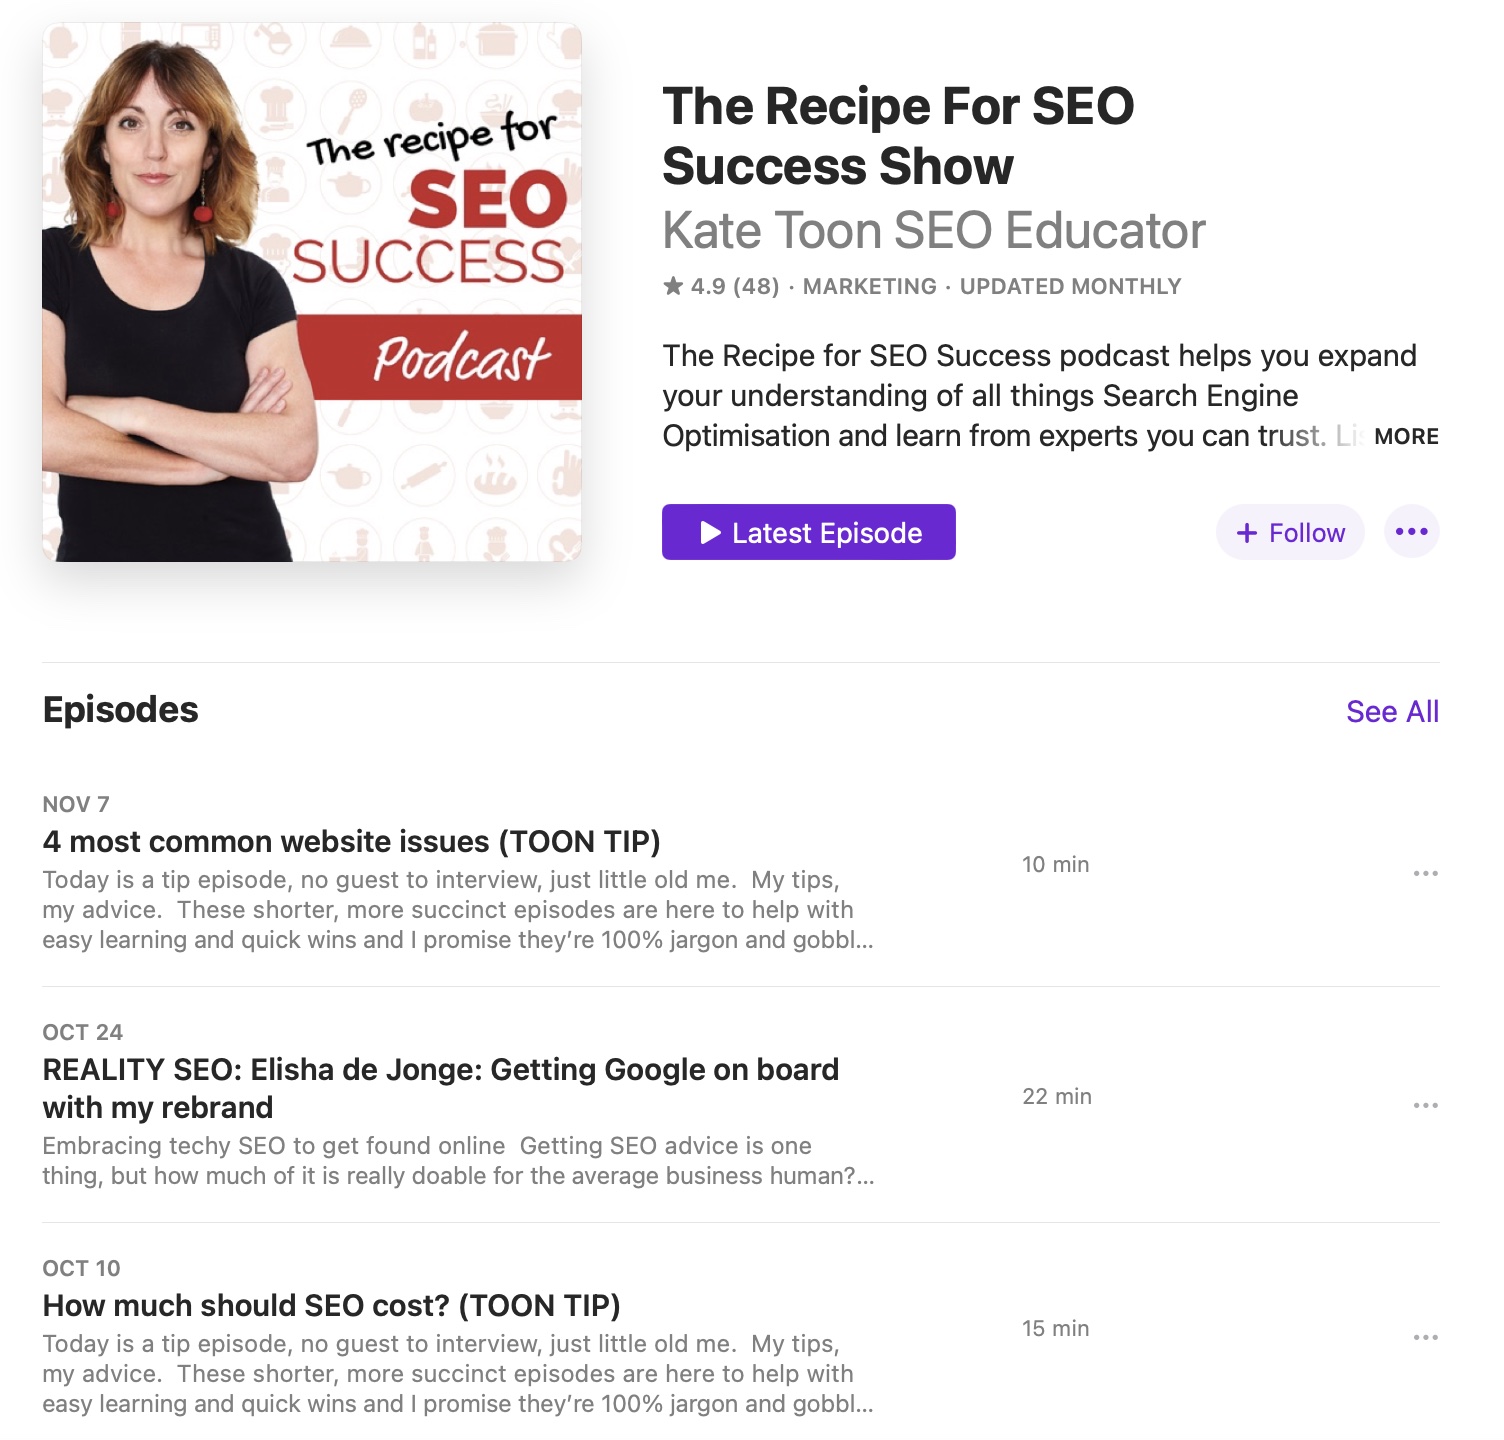Screen dimensions: 1504x1440
Task: Click Kate Toon SEO Educator author name
Action: point(934,231)
